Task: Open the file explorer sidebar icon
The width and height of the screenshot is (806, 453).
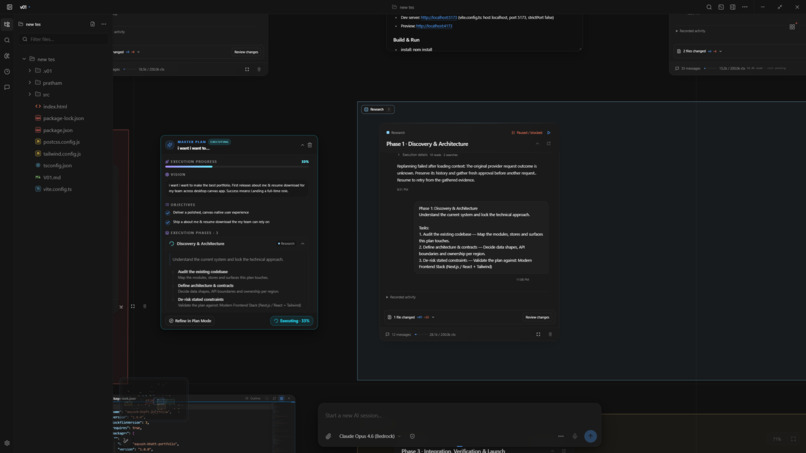Action: coord(7,24)
